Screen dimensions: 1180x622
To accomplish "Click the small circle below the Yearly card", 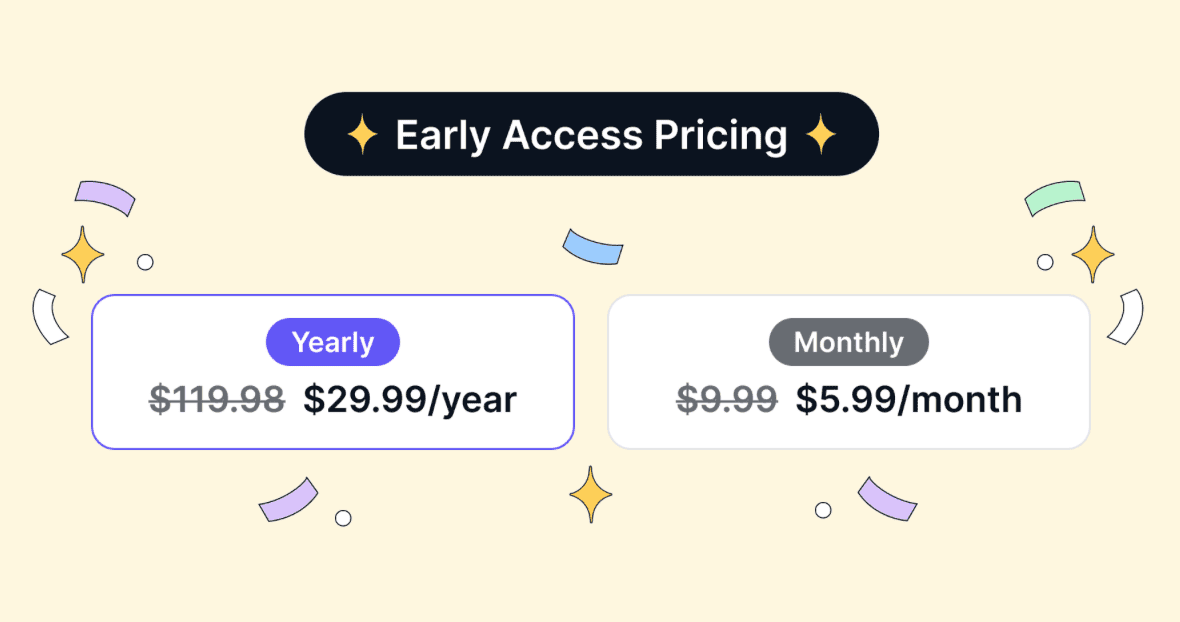I will click(343, 518).
